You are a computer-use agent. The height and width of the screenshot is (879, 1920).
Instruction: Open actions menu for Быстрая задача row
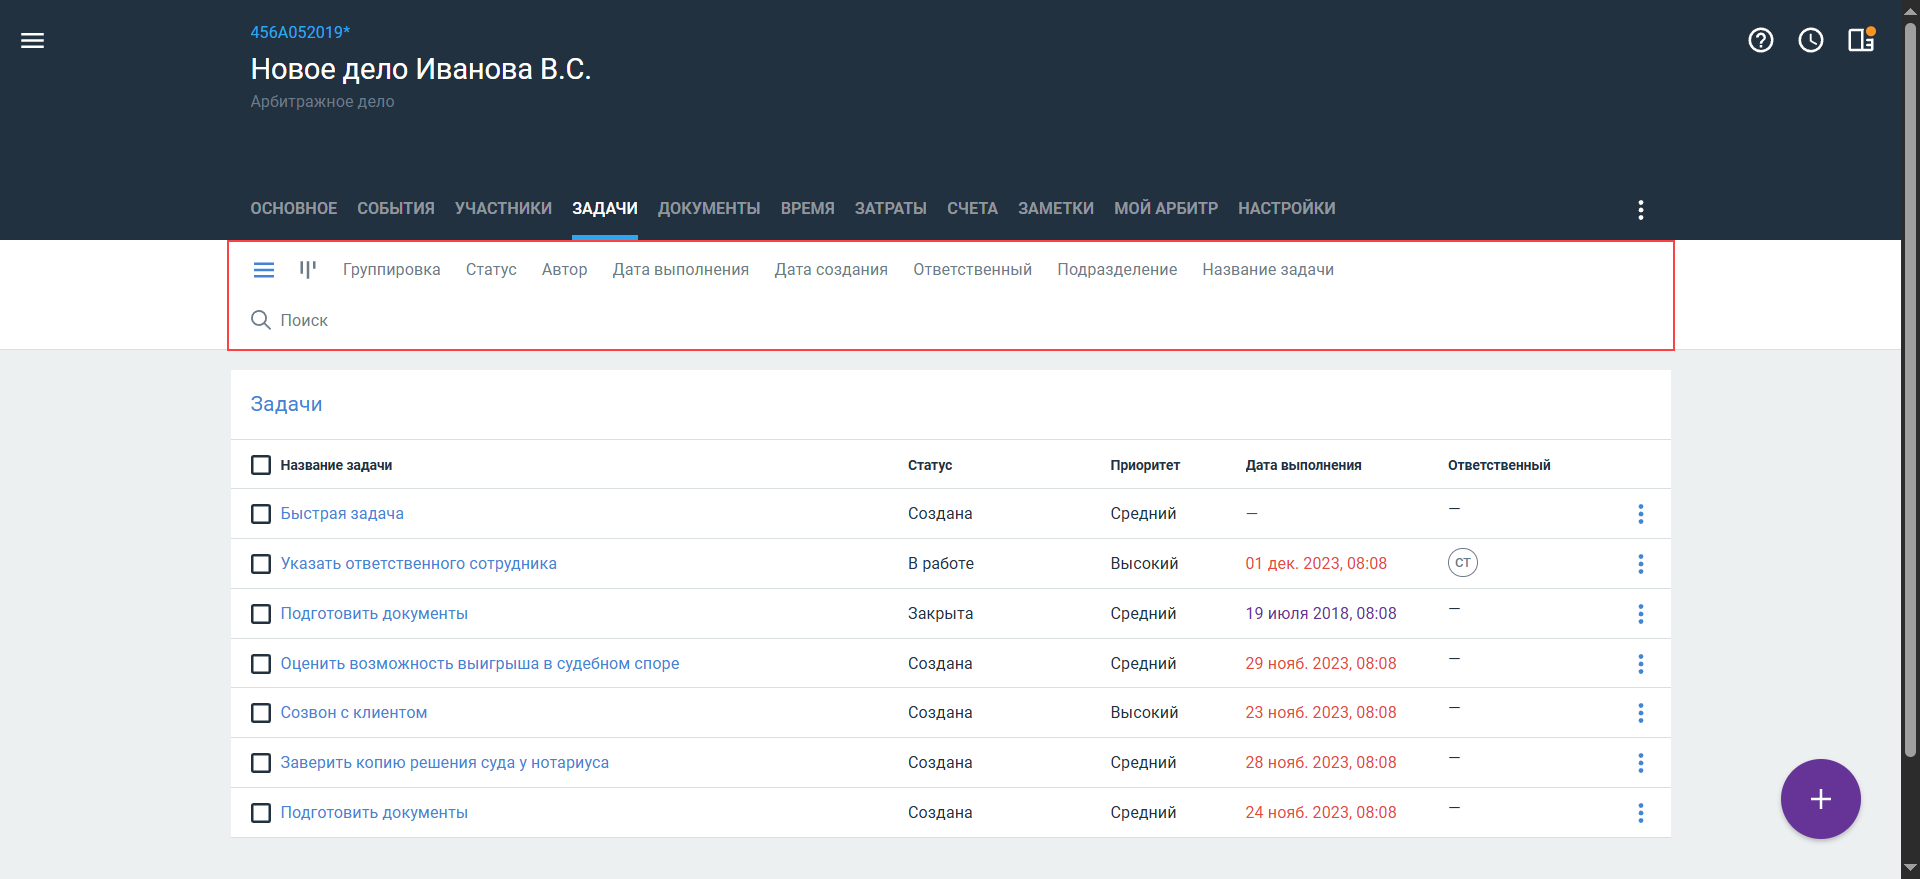point(1640,514)
